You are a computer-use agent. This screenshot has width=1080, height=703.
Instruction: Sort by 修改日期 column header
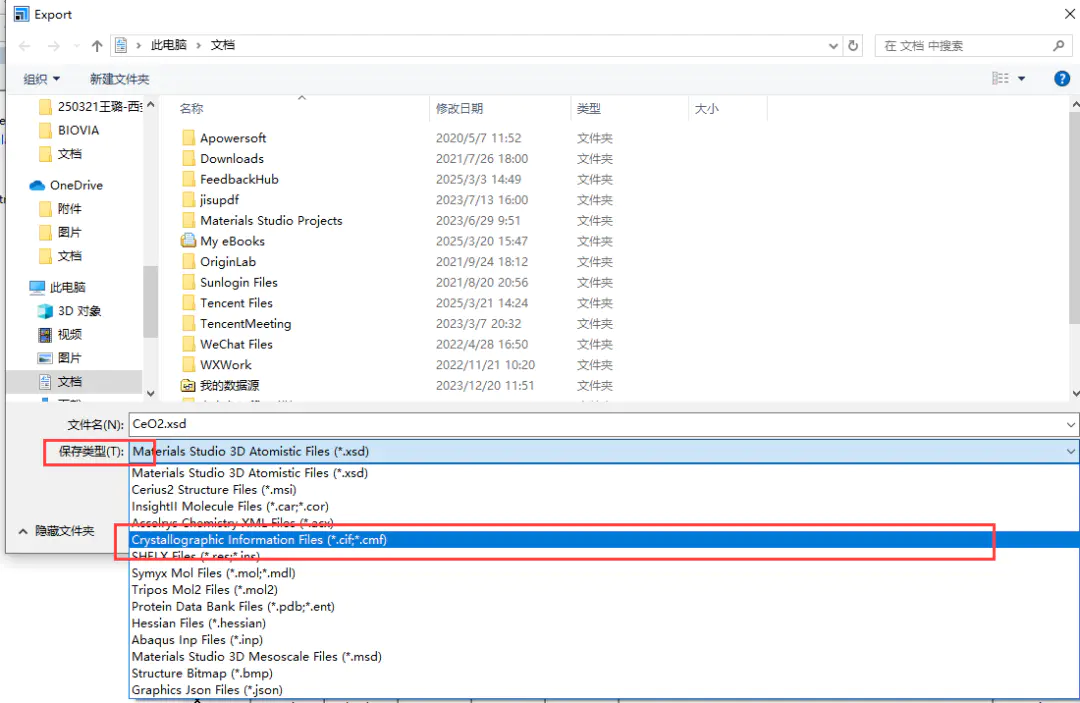point(459,108)
